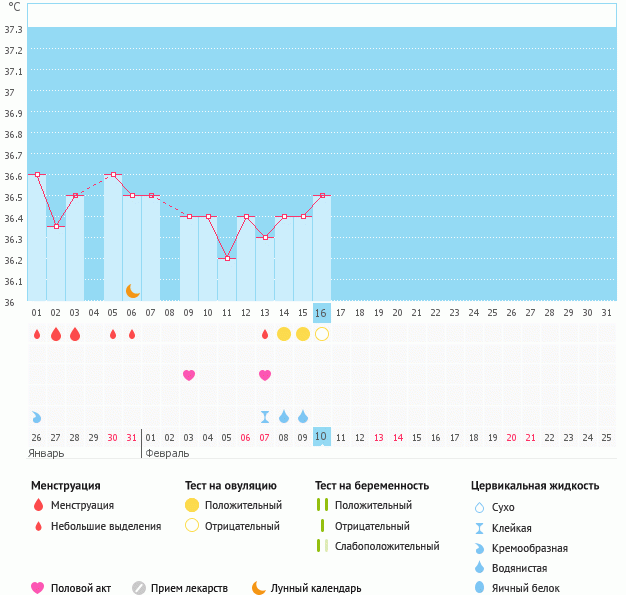Select the negative ovulation test on day 16
This screenshot has height=595, width=626.
point(322,334)
